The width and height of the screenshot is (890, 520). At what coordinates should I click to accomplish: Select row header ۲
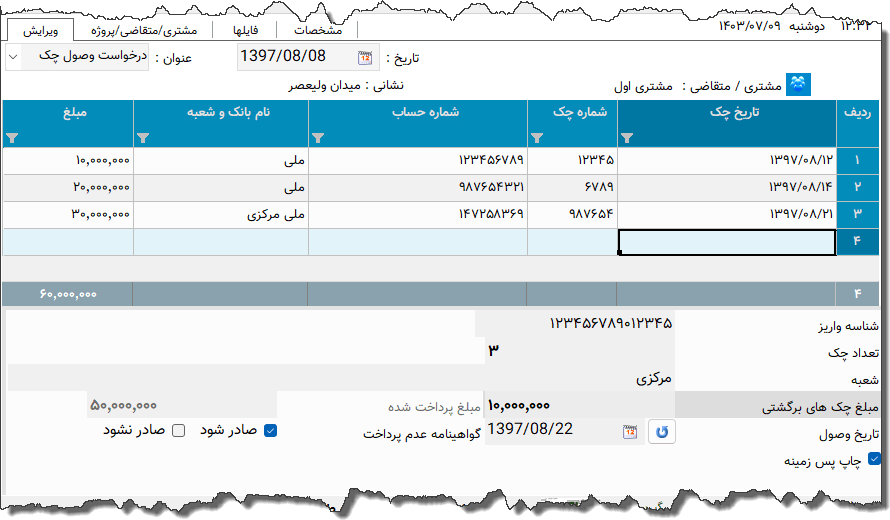click(858, 188)
